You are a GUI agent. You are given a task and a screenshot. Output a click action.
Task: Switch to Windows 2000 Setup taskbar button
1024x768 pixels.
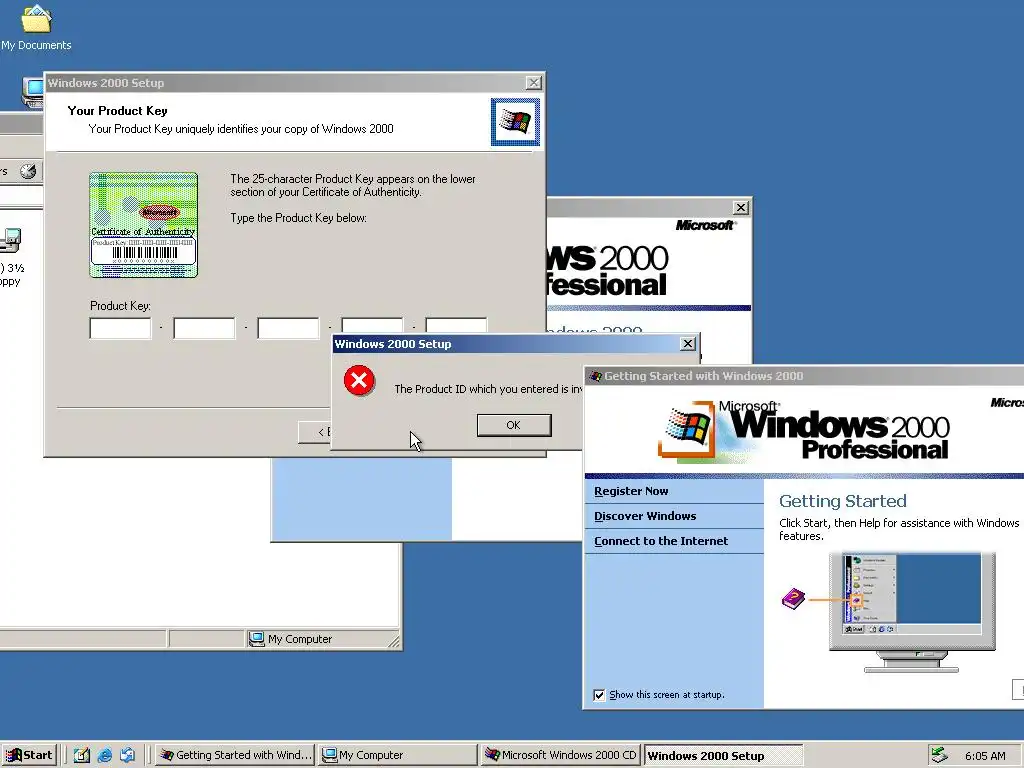[723, 755]
